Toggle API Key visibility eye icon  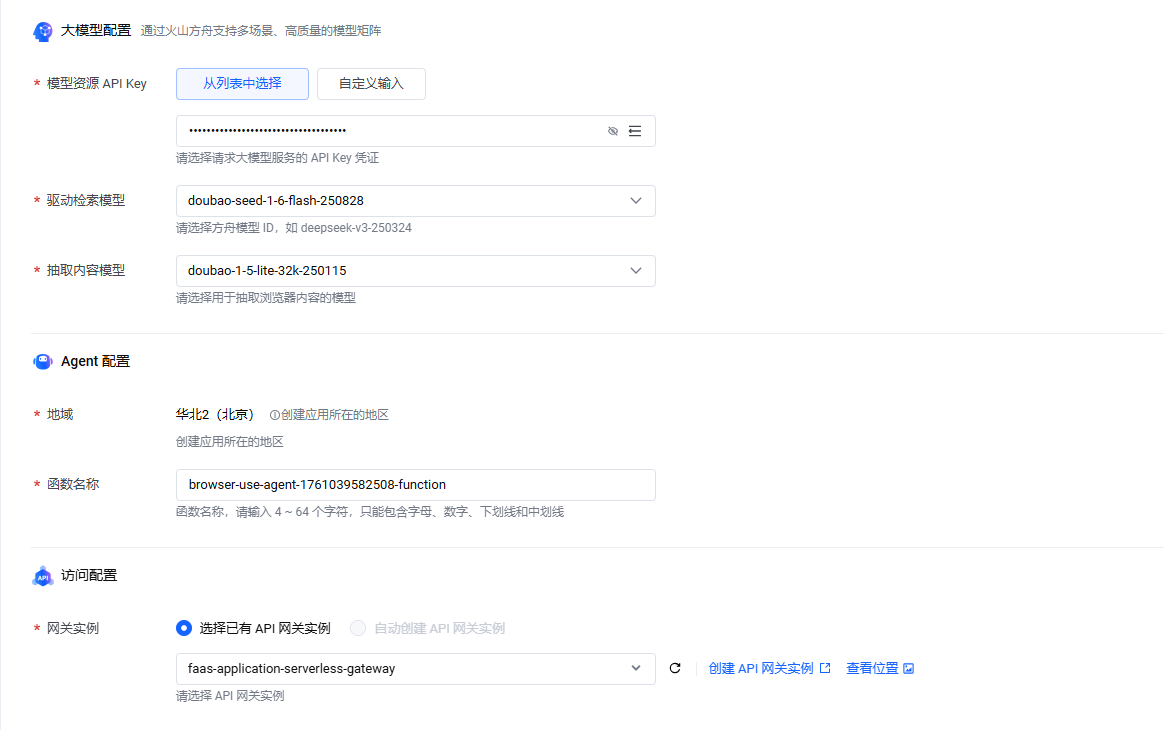click(613, 131)
